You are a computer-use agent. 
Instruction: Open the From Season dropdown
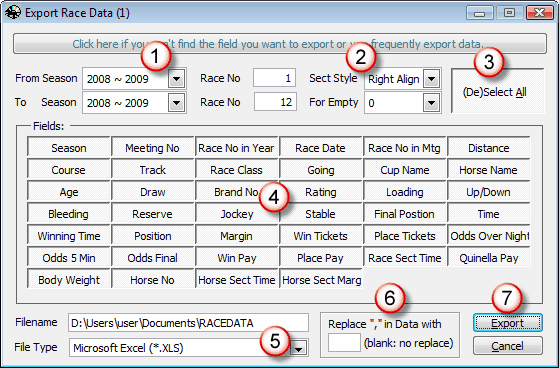[x=177, y=78]
